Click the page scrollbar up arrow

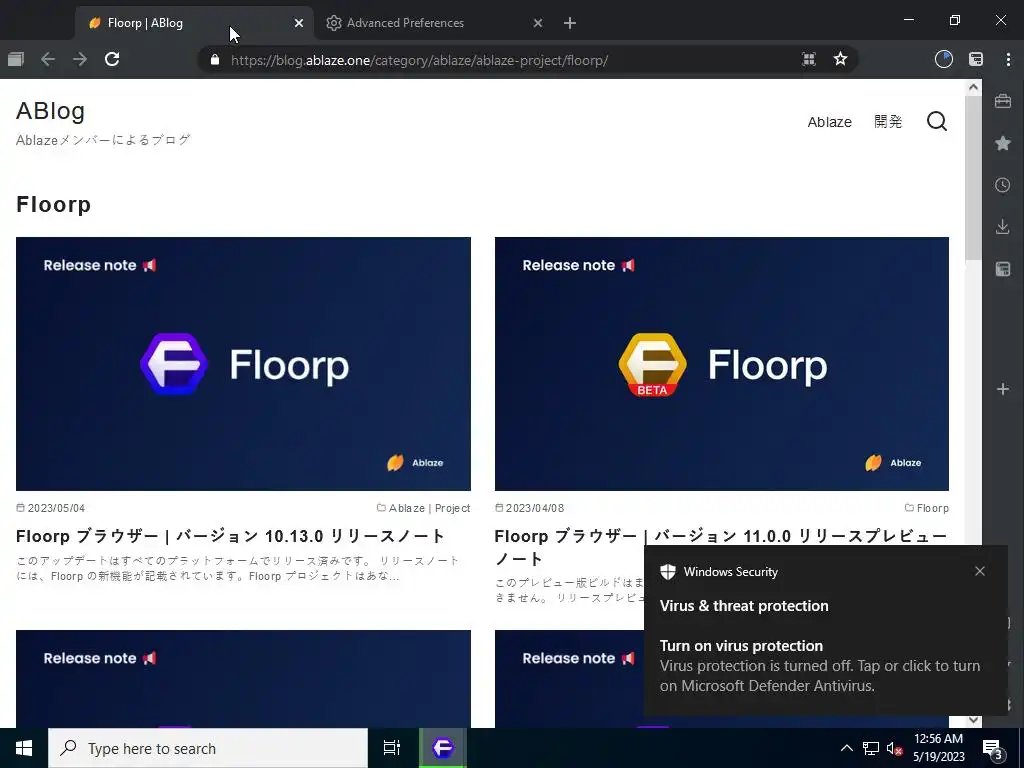(973, 87)
